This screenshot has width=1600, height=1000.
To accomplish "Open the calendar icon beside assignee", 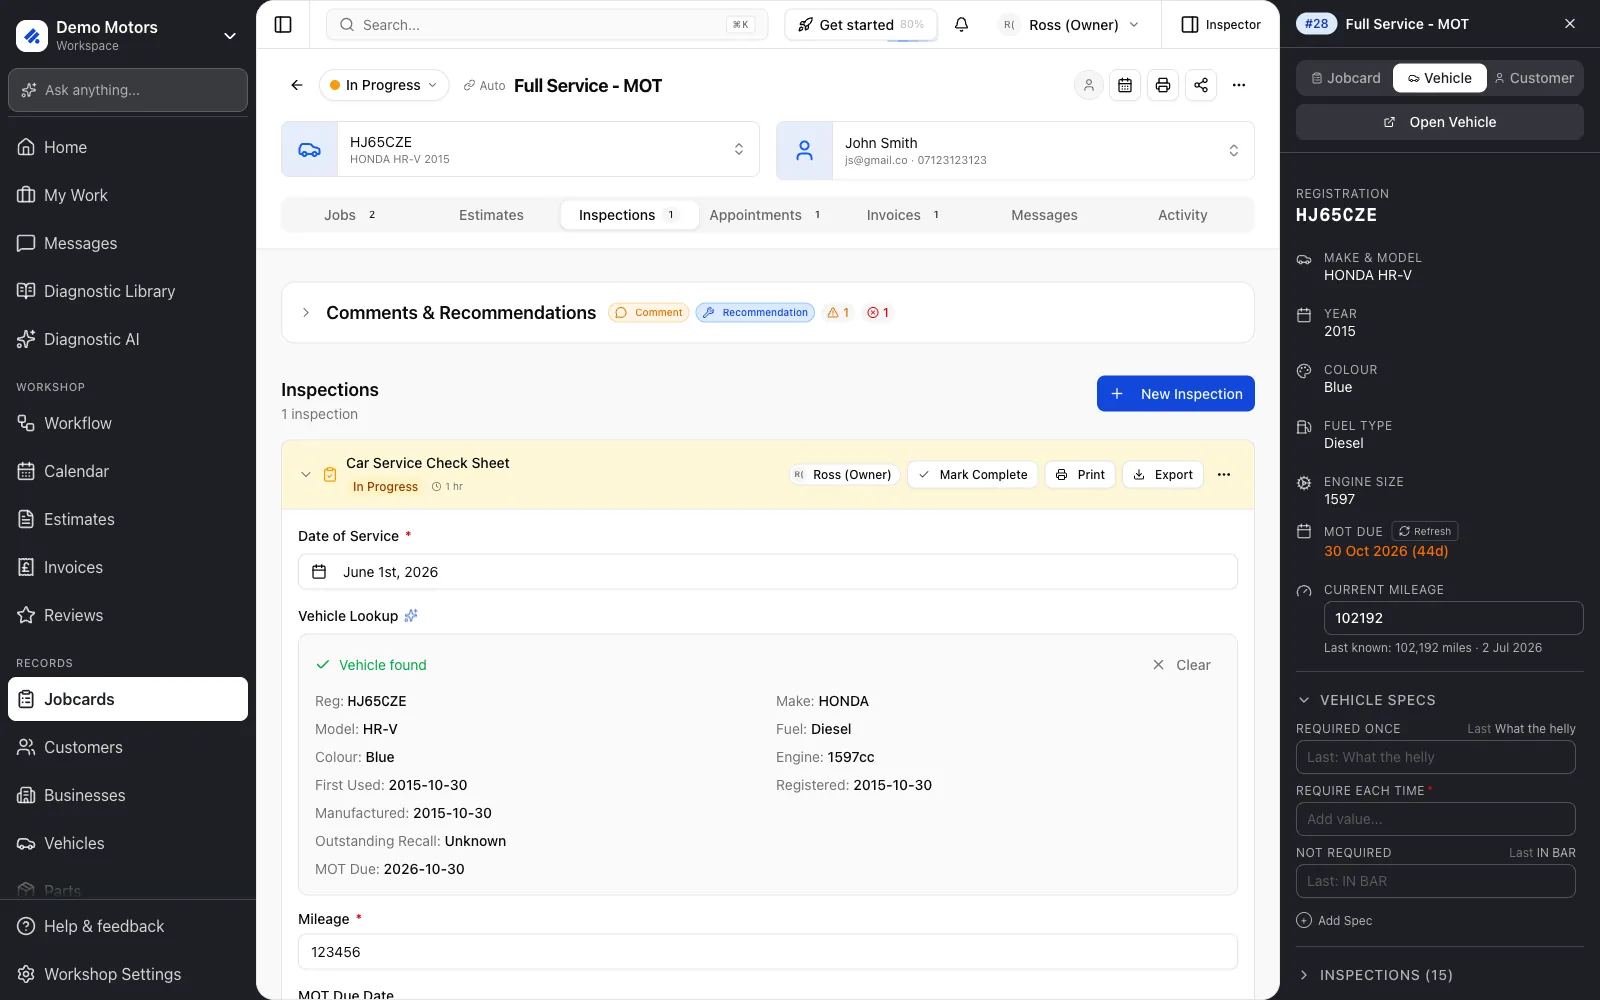I will [1125, 86].
